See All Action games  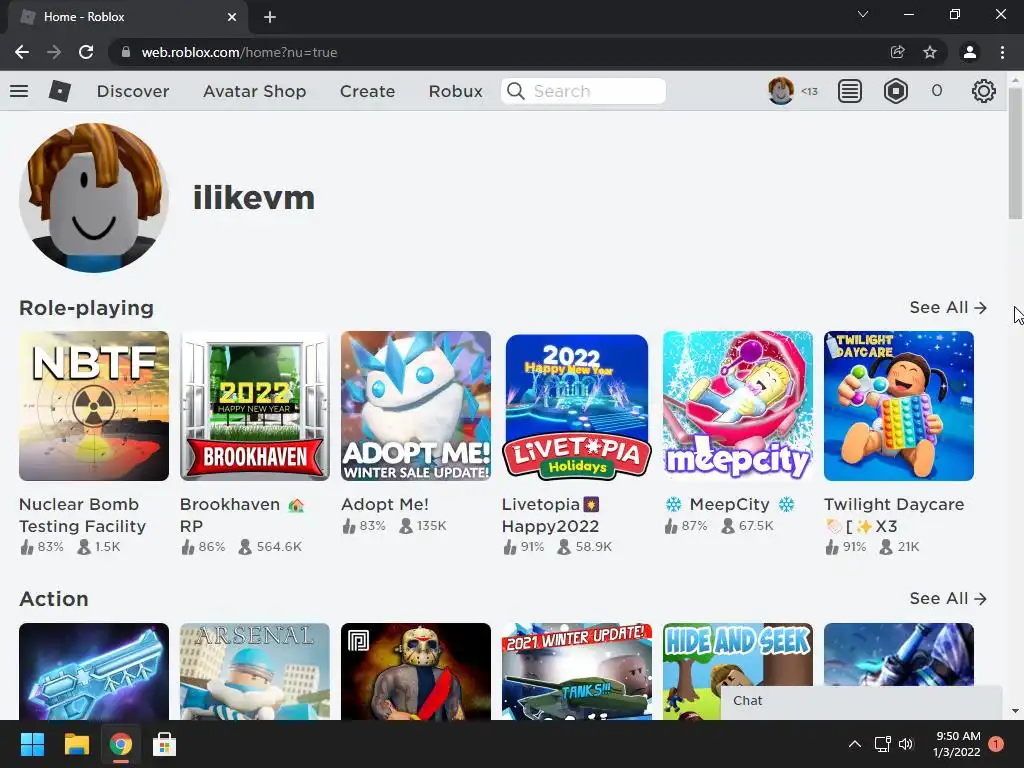(x=948, y=599)
